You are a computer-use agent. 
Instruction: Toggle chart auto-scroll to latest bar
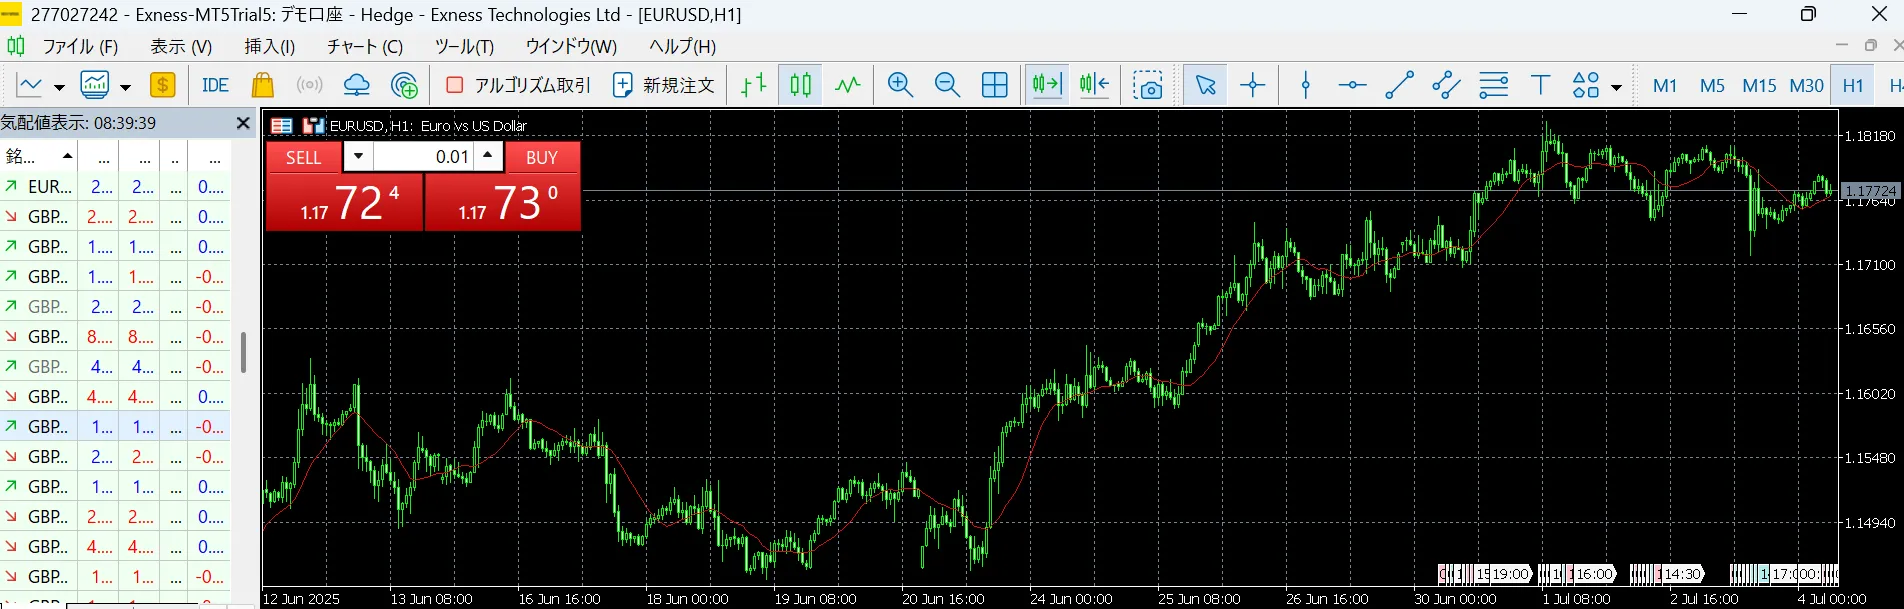coord(1047,85)
